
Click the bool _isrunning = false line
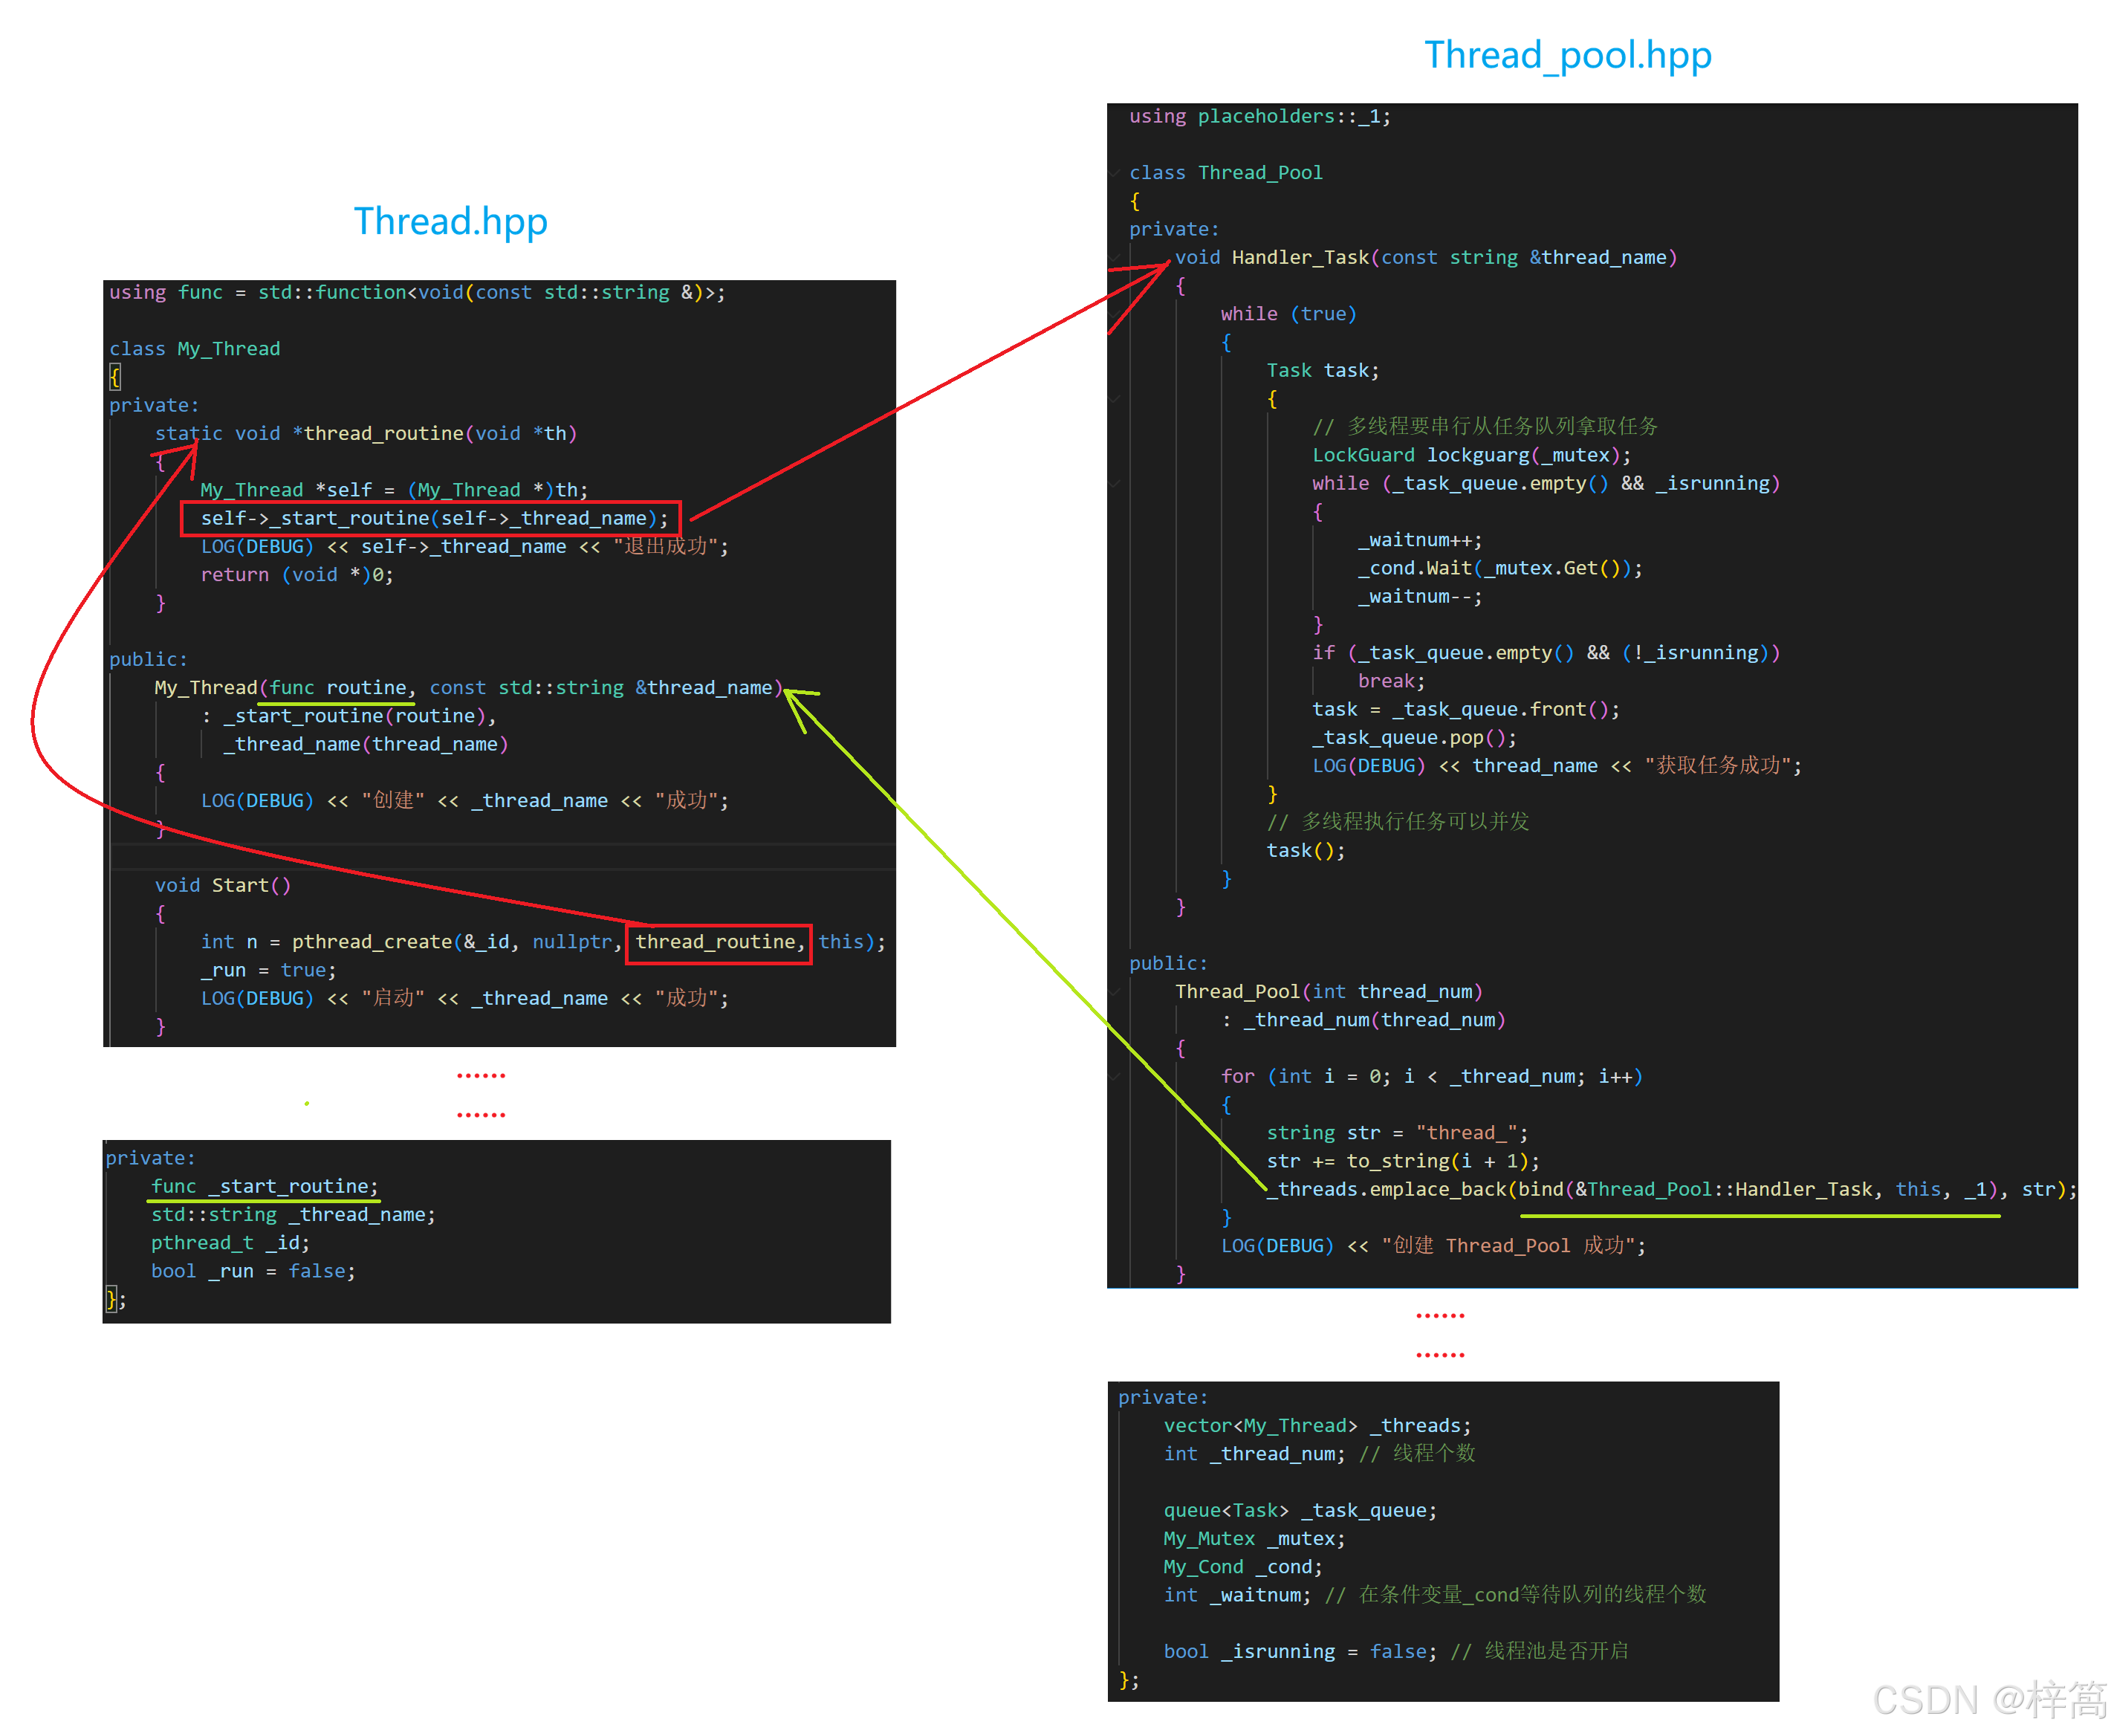click(1299, 1652)
